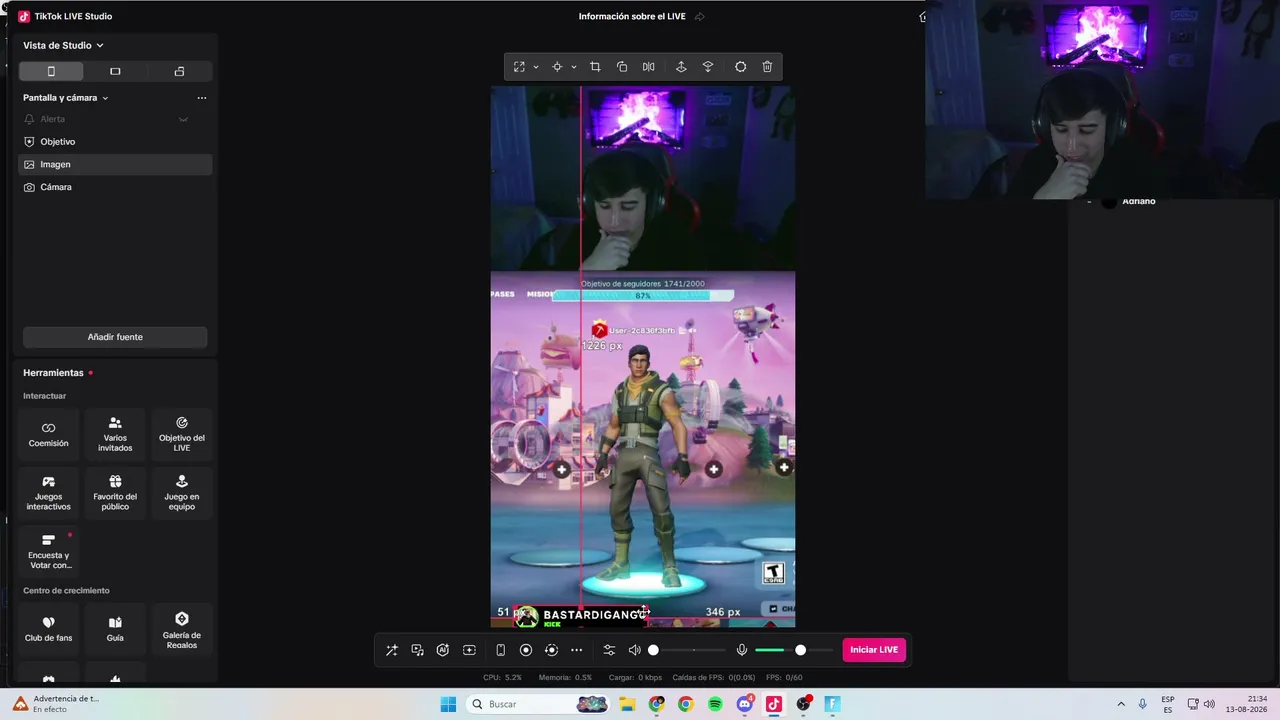
Task: Open OBS Studio from the taskbar
Action: coord(803,704)
